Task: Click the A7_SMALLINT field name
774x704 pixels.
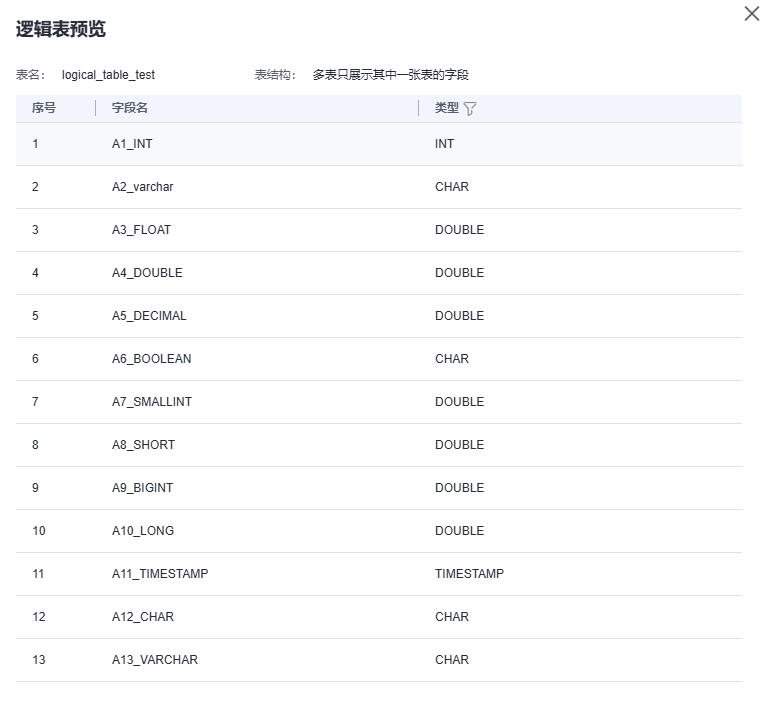Action: pos(152,402)
